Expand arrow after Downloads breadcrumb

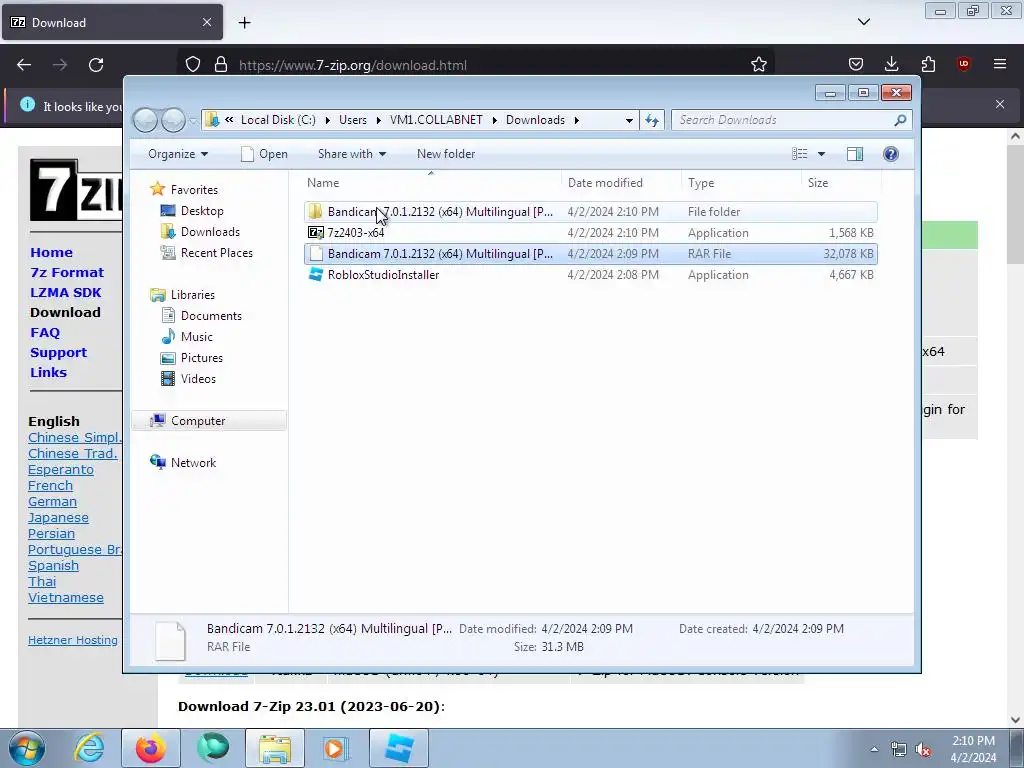(x=577, y=120)
